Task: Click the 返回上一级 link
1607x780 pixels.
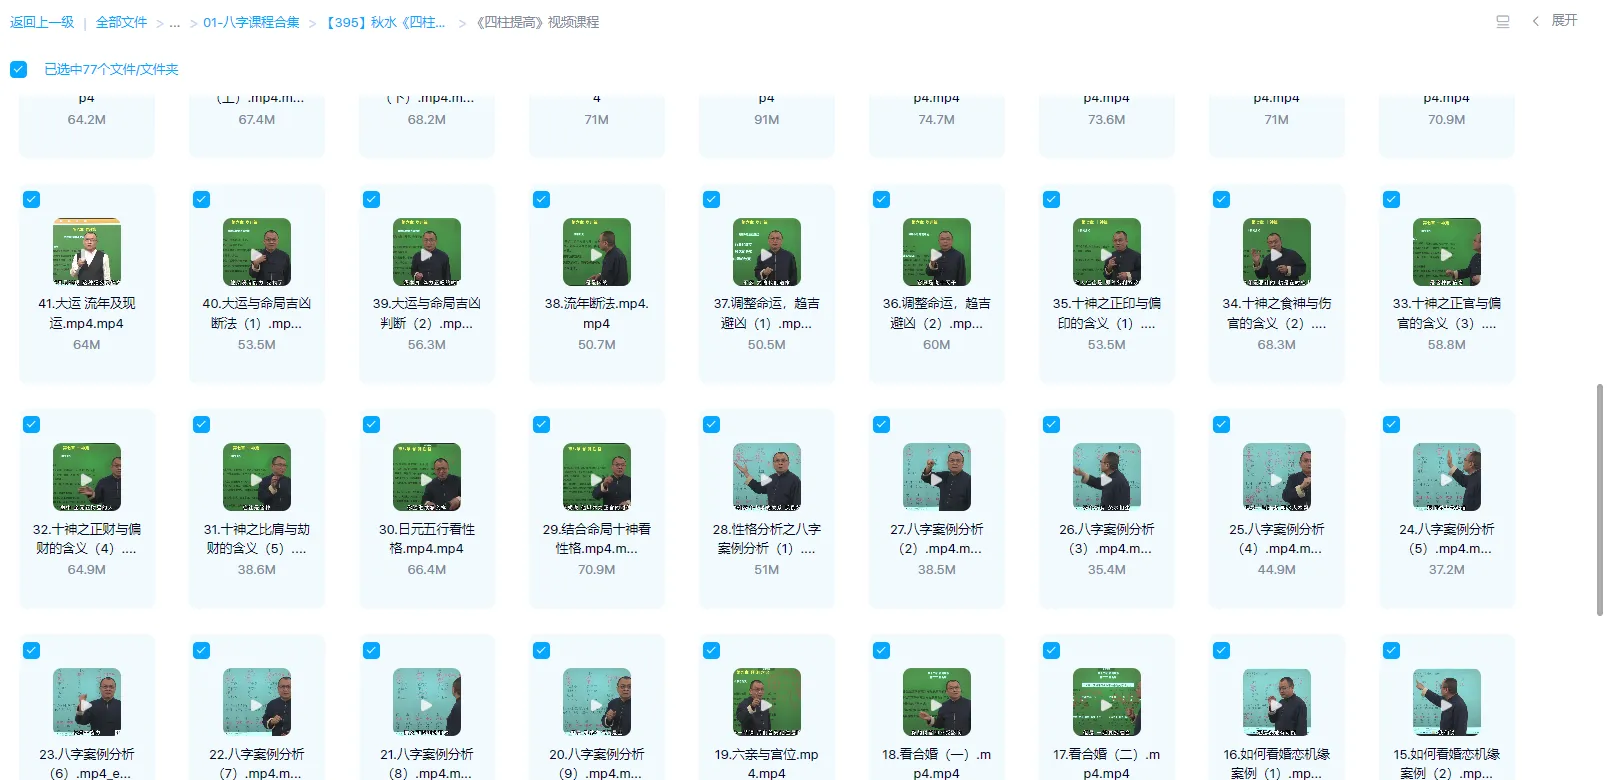Action: pos(42,22)
